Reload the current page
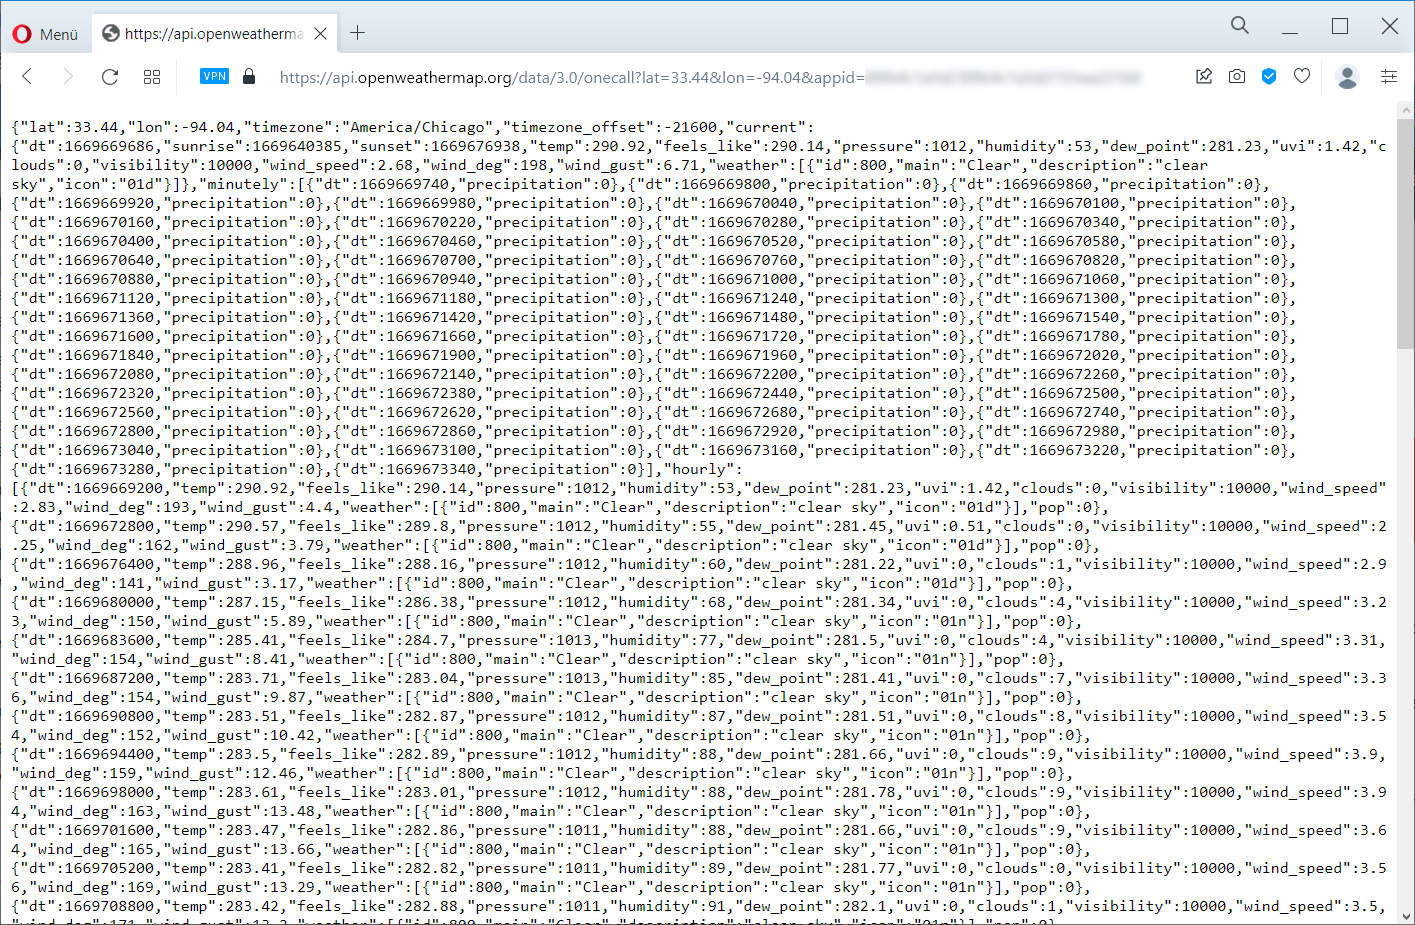Viewport: 1415px width, 925px height. click(x=110, y=77)
